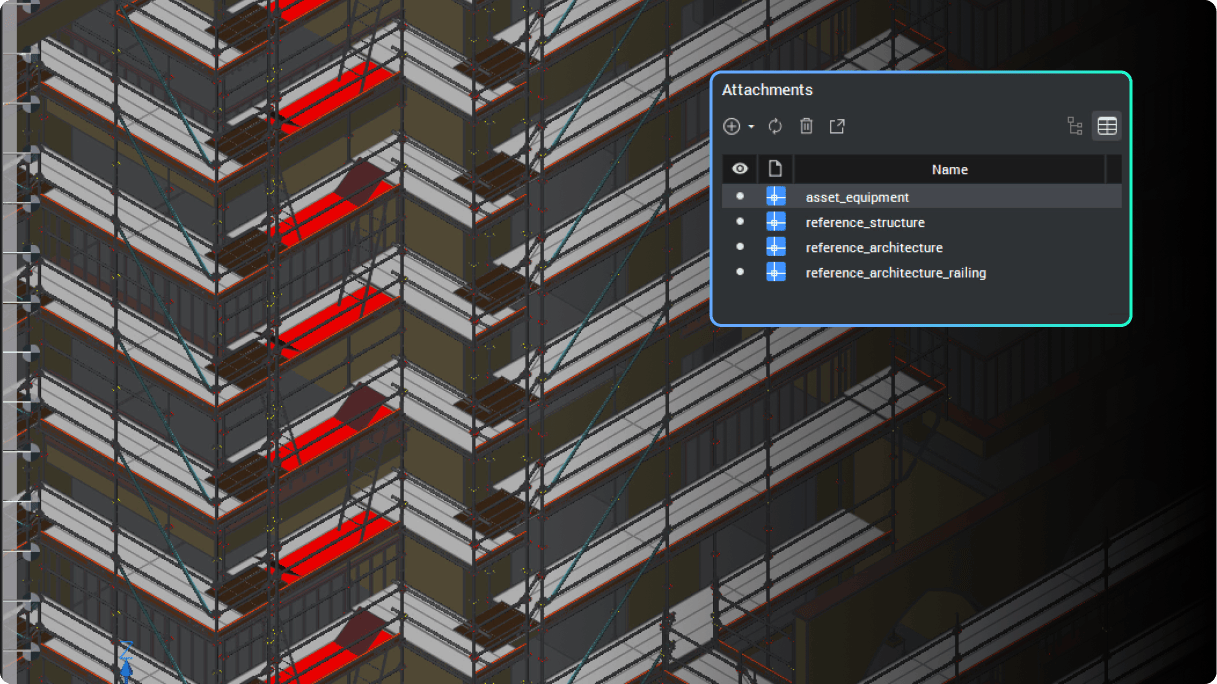Hide the reference_structure attachment

pos(739,221)
